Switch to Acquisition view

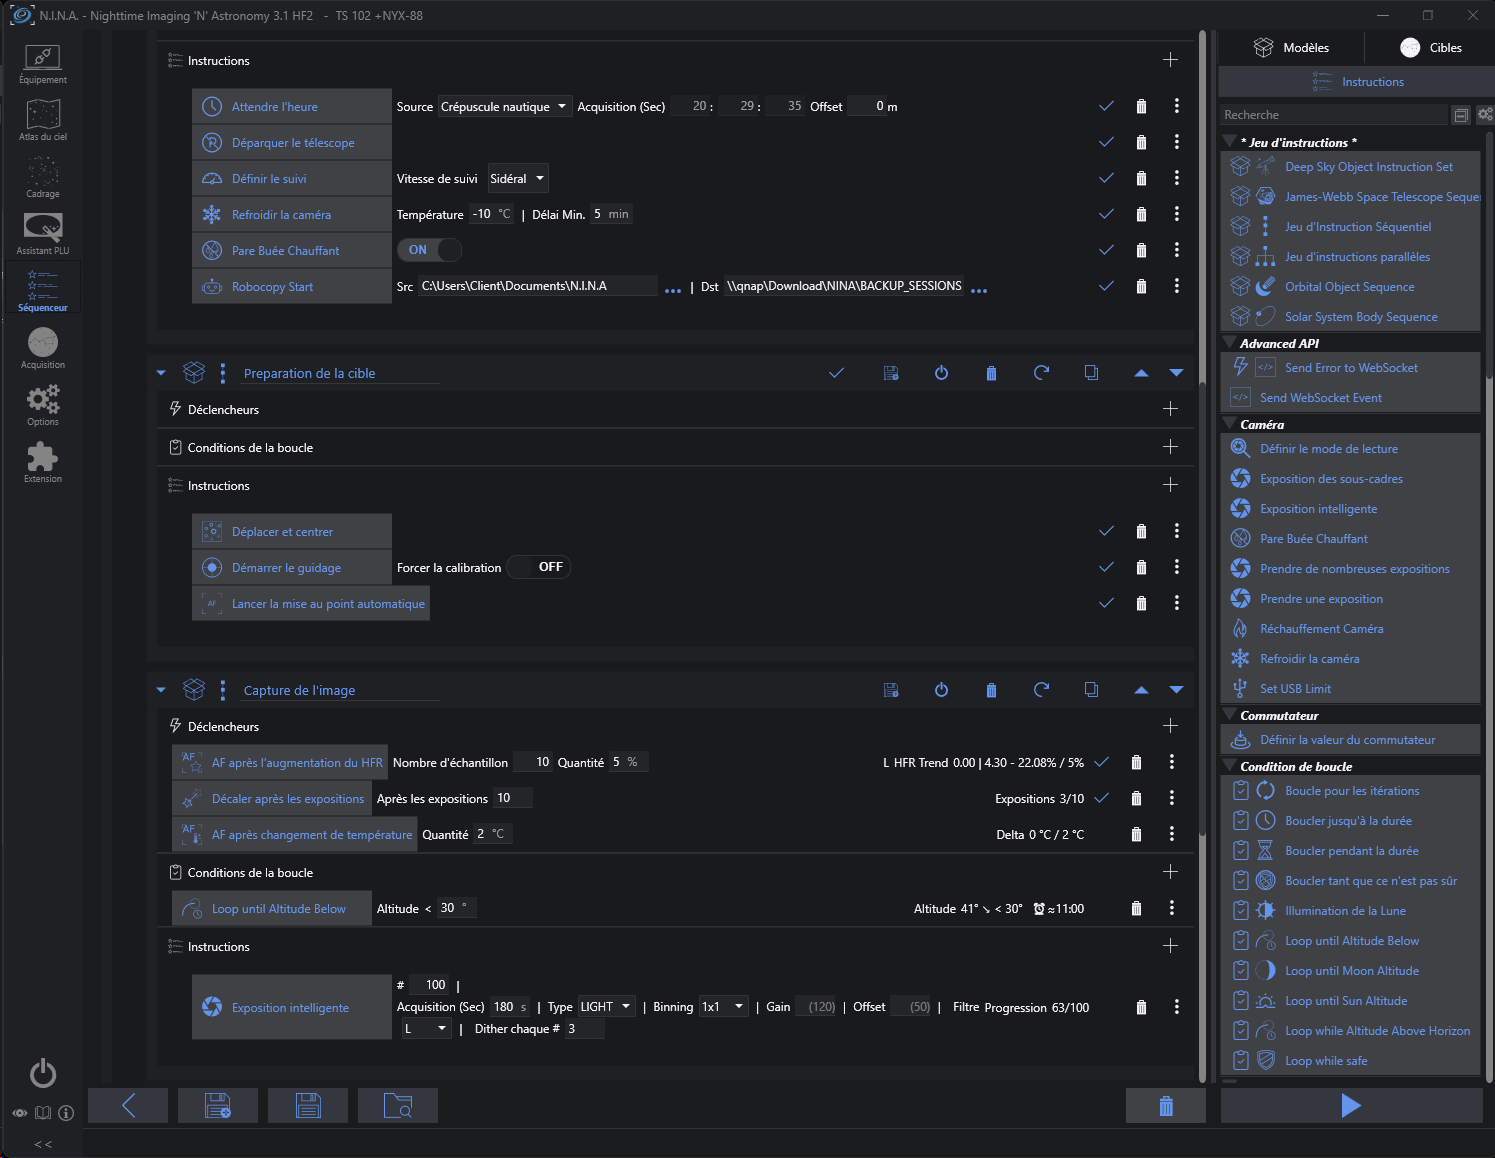[43, 349]
